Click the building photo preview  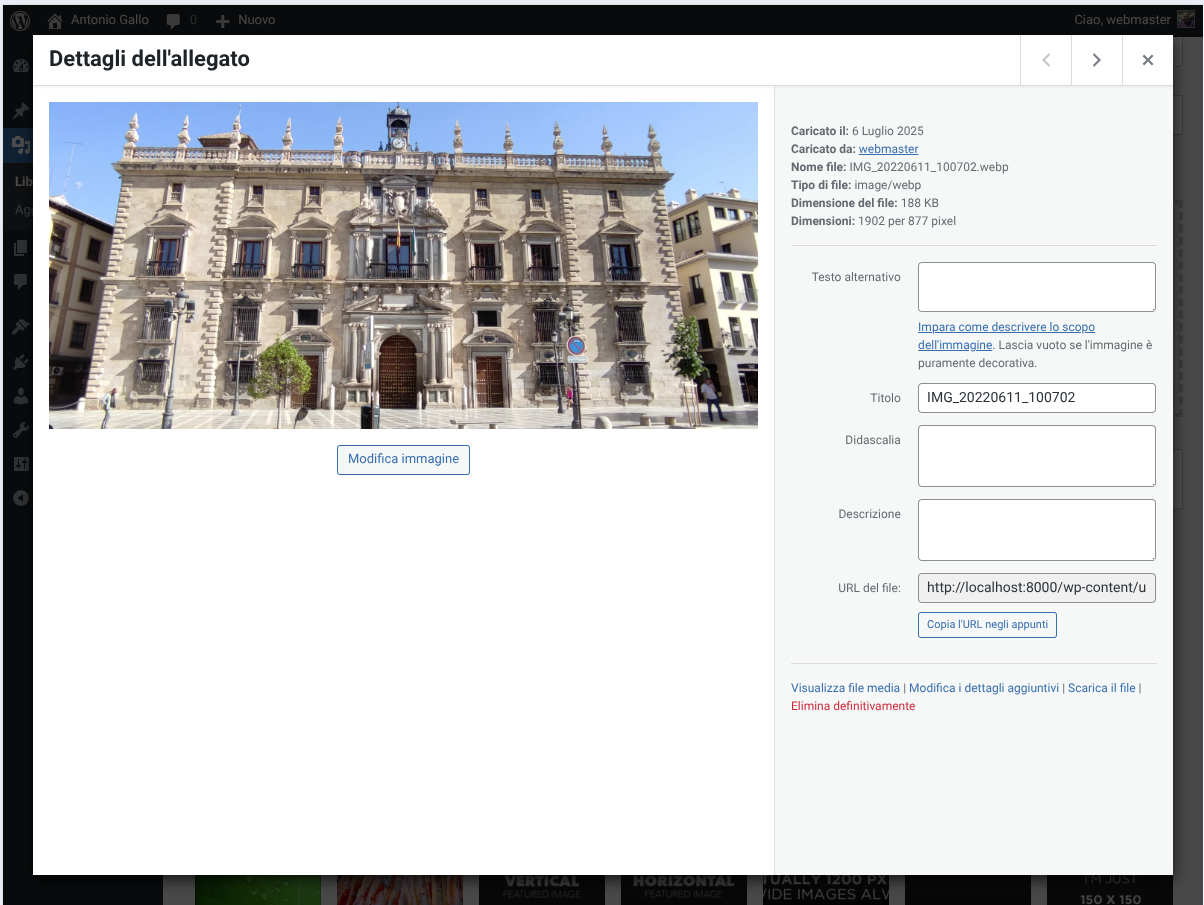pyautogui.click(x=403, y=265)
